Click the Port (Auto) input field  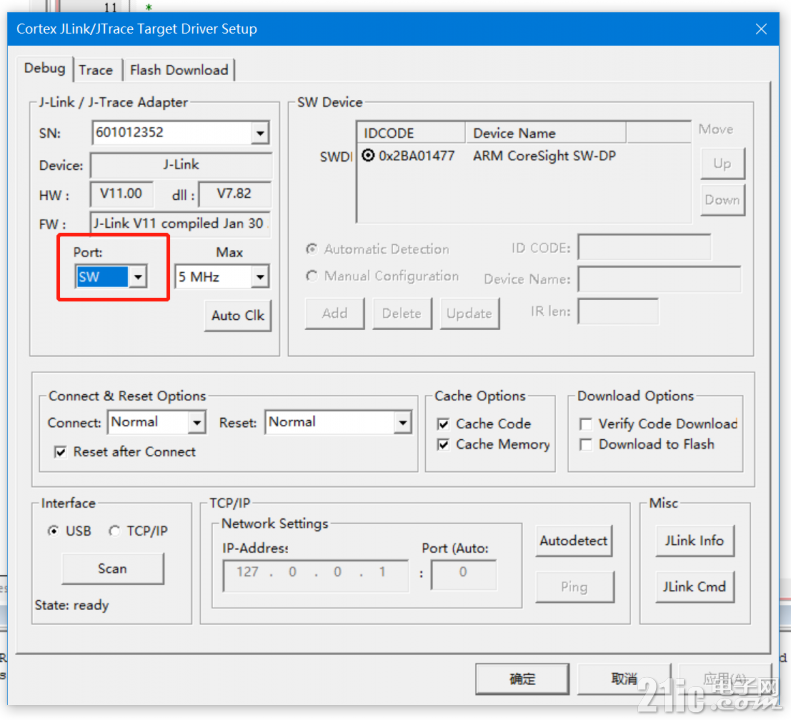click(x=464, y=575)
